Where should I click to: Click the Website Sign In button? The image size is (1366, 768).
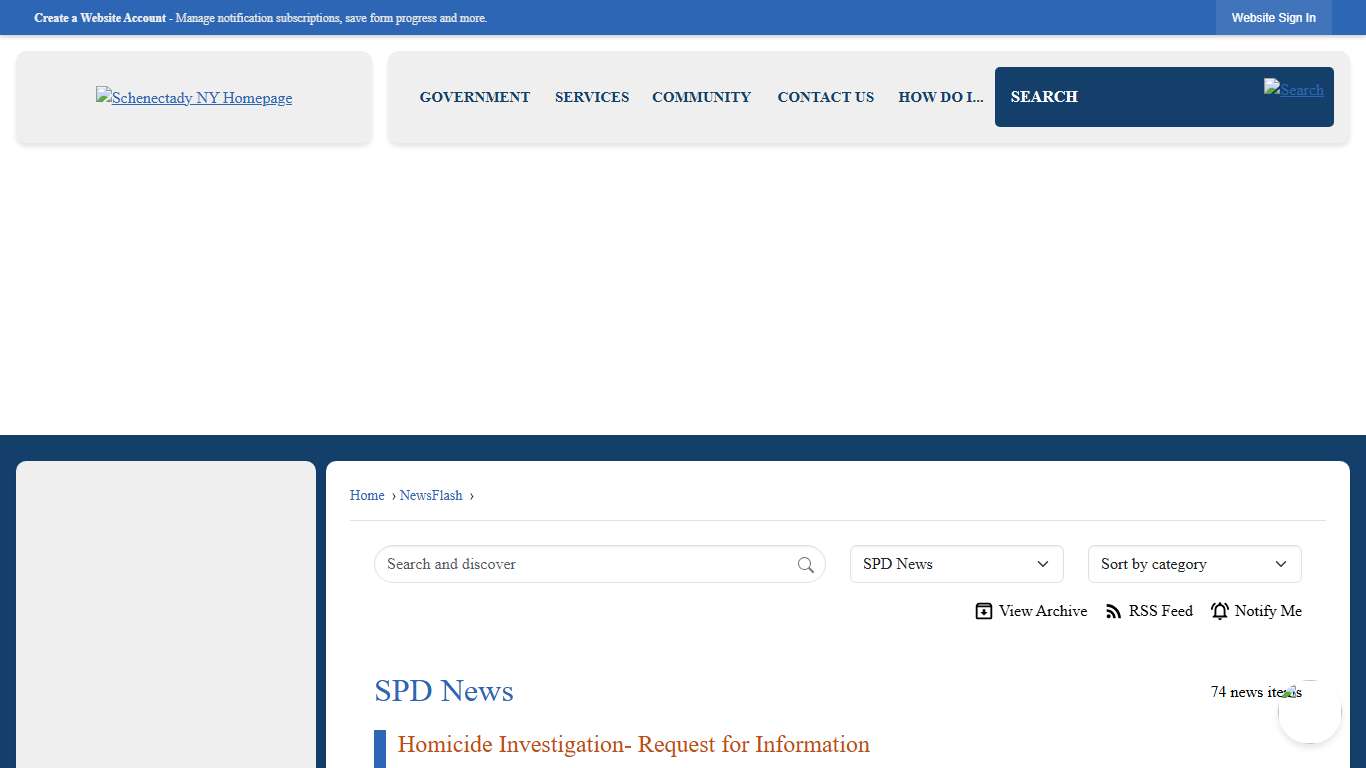1273,18
